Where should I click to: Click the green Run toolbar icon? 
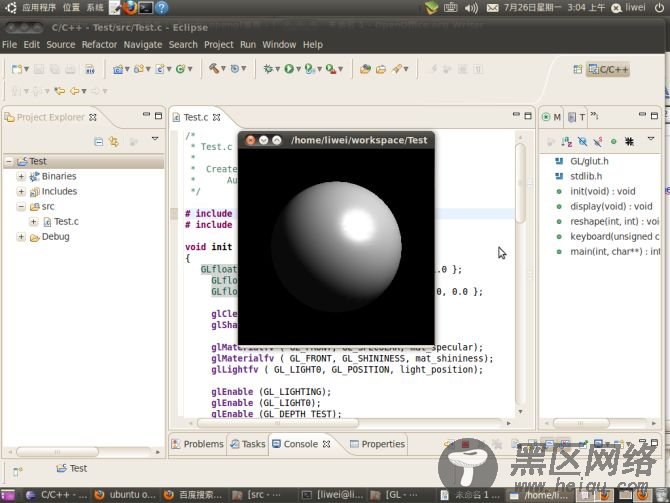click(x=289, y=68)
